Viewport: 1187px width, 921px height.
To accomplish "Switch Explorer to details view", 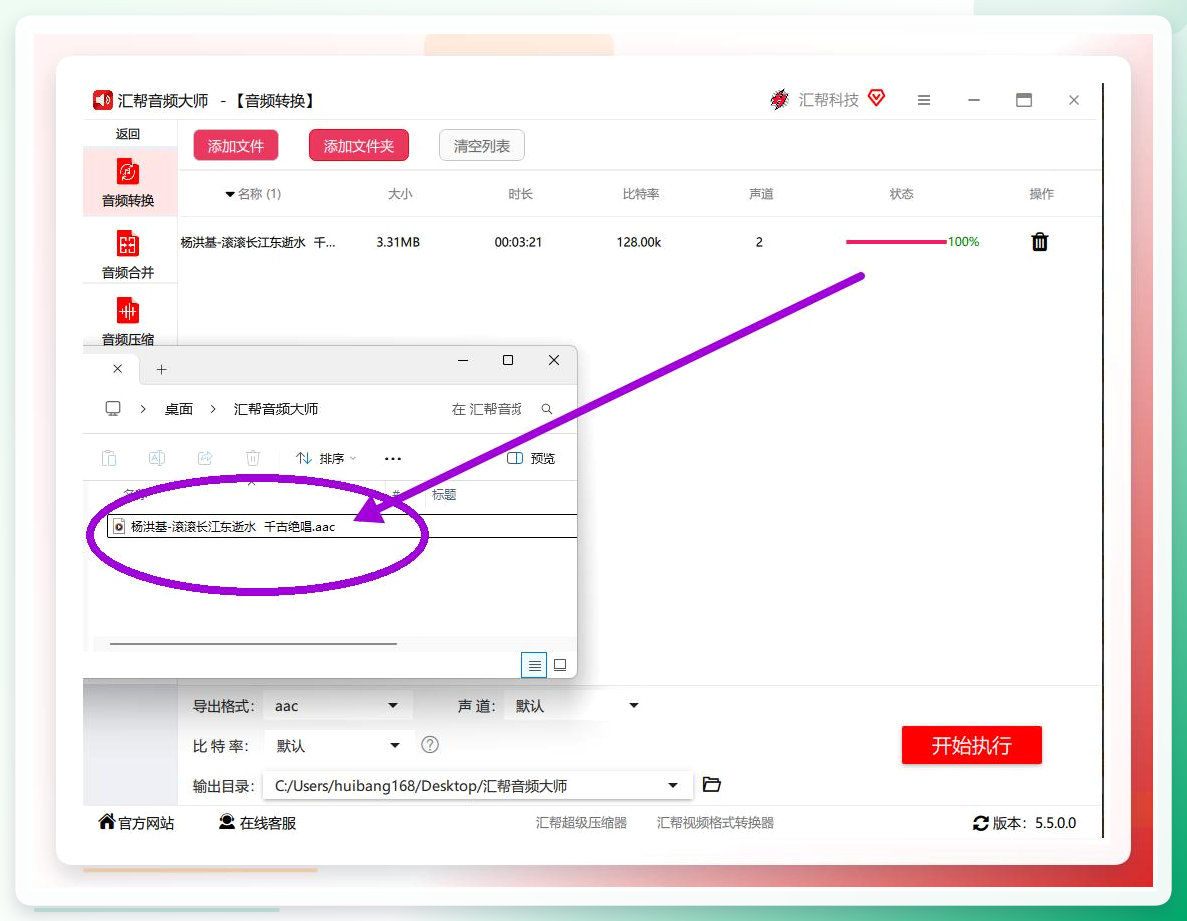I will coord(534,665).
